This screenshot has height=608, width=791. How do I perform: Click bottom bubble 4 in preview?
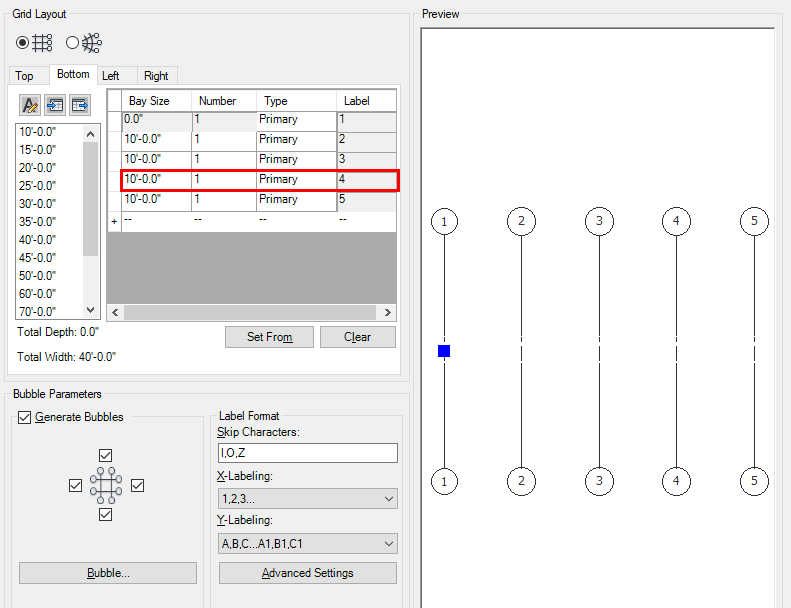pyautogui.click(x=676, y=481)
